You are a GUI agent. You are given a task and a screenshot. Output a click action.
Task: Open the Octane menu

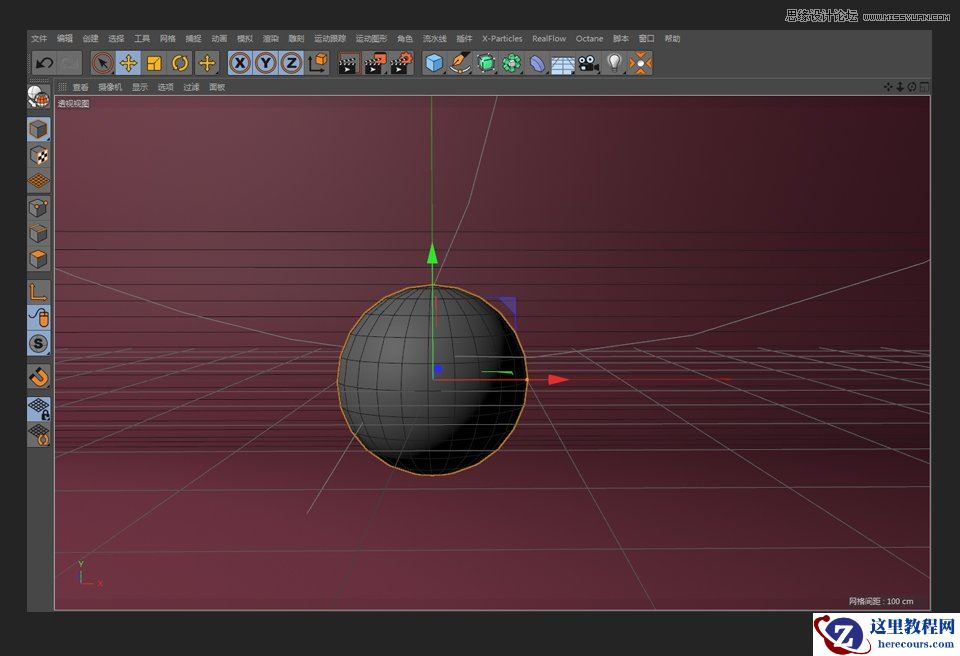click(x=589, y=39)
